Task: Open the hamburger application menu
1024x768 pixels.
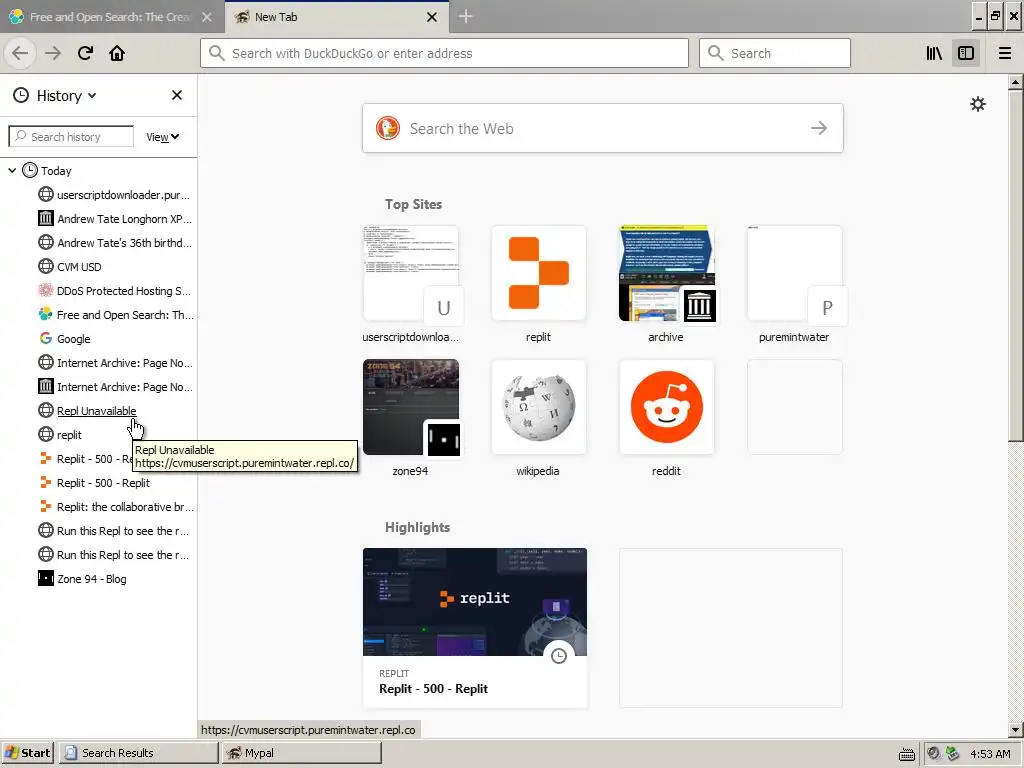Action: click(x=1004, y=53)
